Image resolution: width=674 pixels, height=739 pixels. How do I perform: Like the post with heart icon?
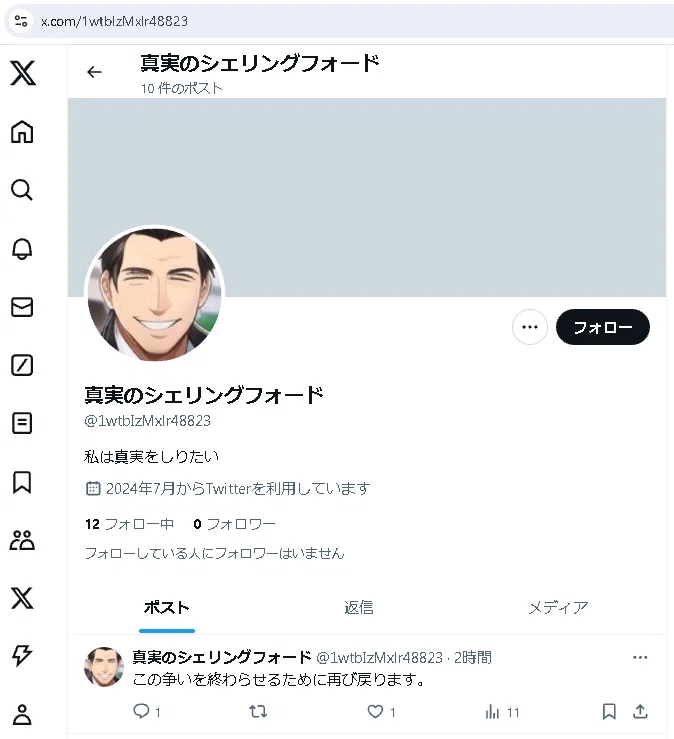point(376,711)
